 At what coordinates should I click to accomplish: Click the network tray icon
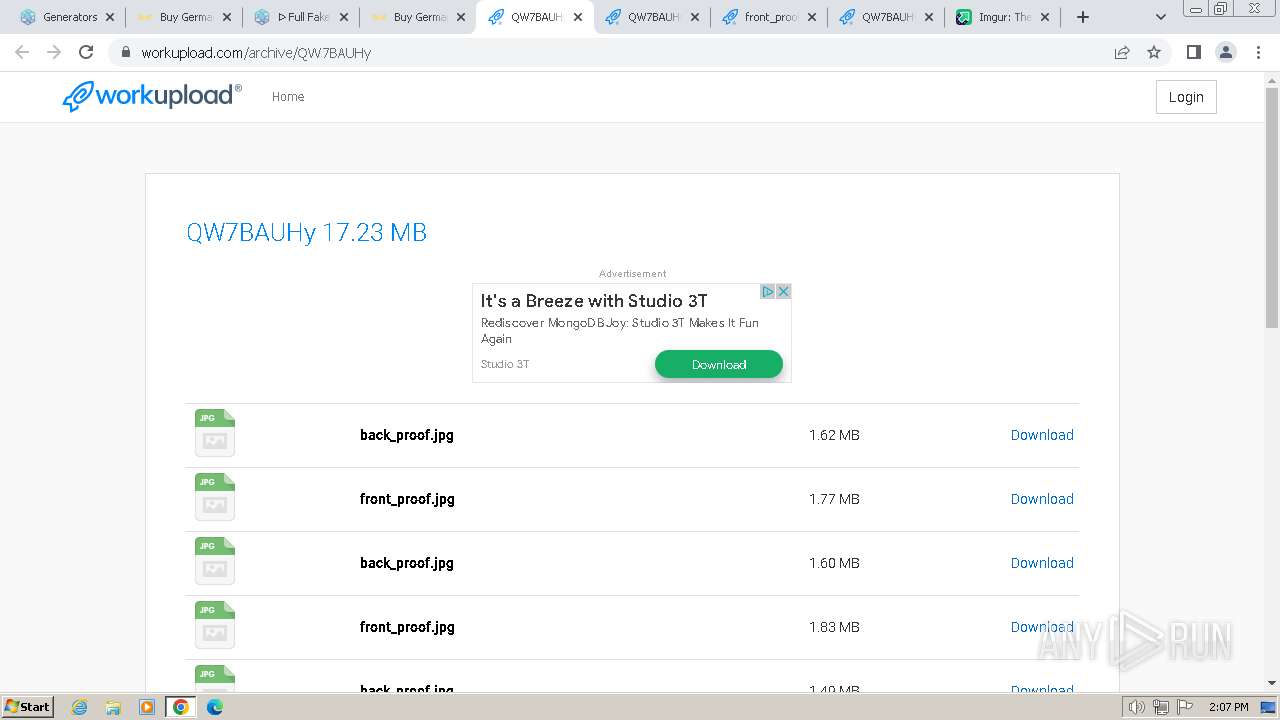tap(1161, 707)
